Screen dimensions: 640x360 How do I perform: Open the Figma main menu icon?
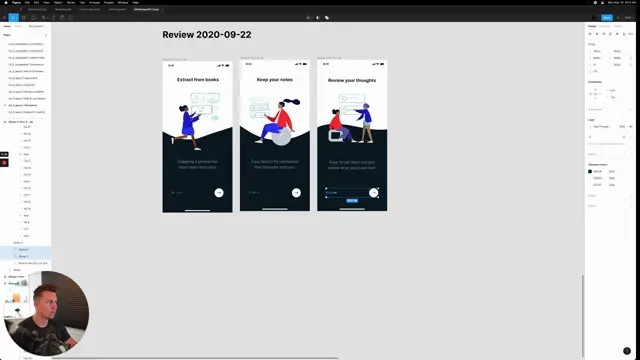tap(4, 18)
